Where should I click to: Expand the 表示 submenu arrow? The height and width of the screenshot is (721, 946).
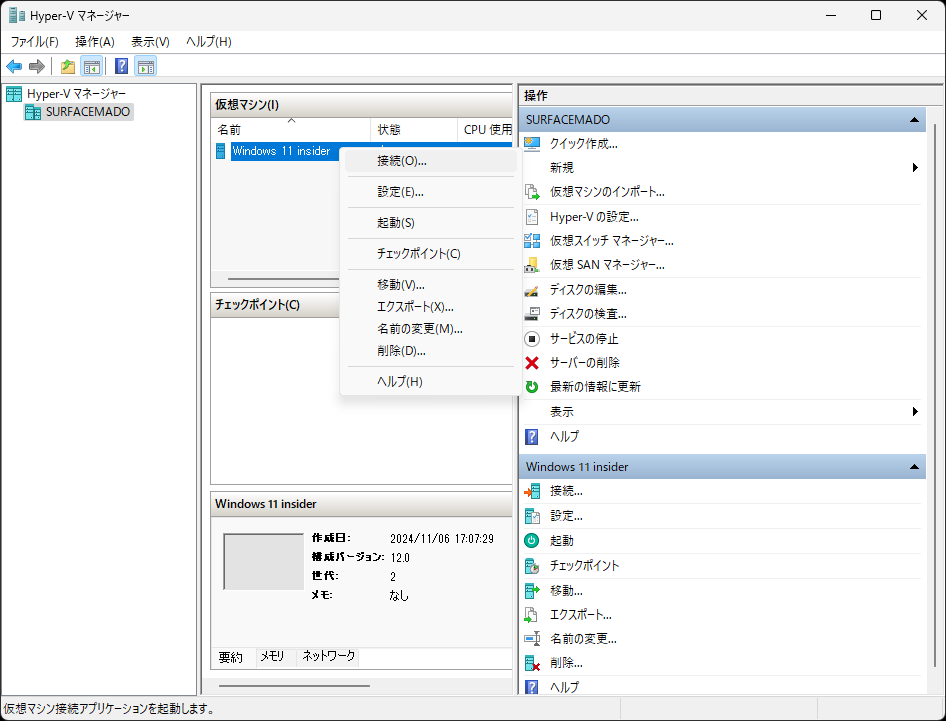pyautogui.click(x=913, y=411)
